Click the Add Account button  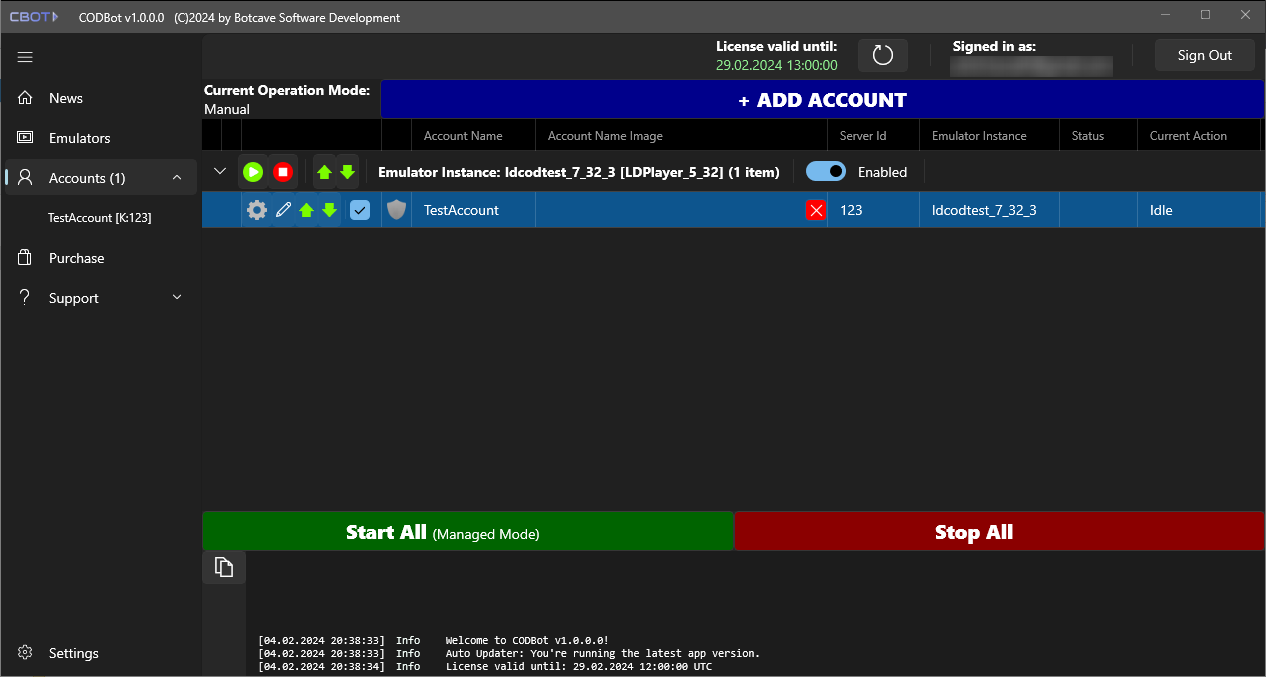pyautogui.click(x=822, y=100)
